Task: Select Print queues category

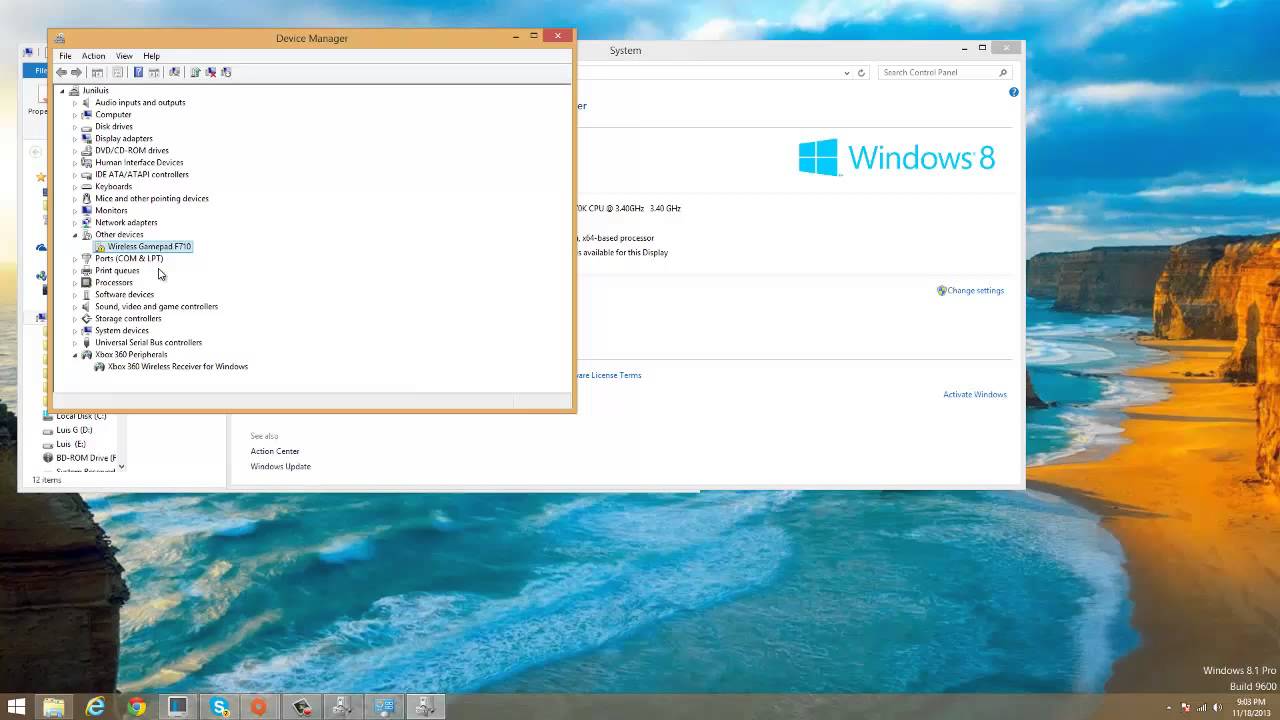Action: pos(117,270)
